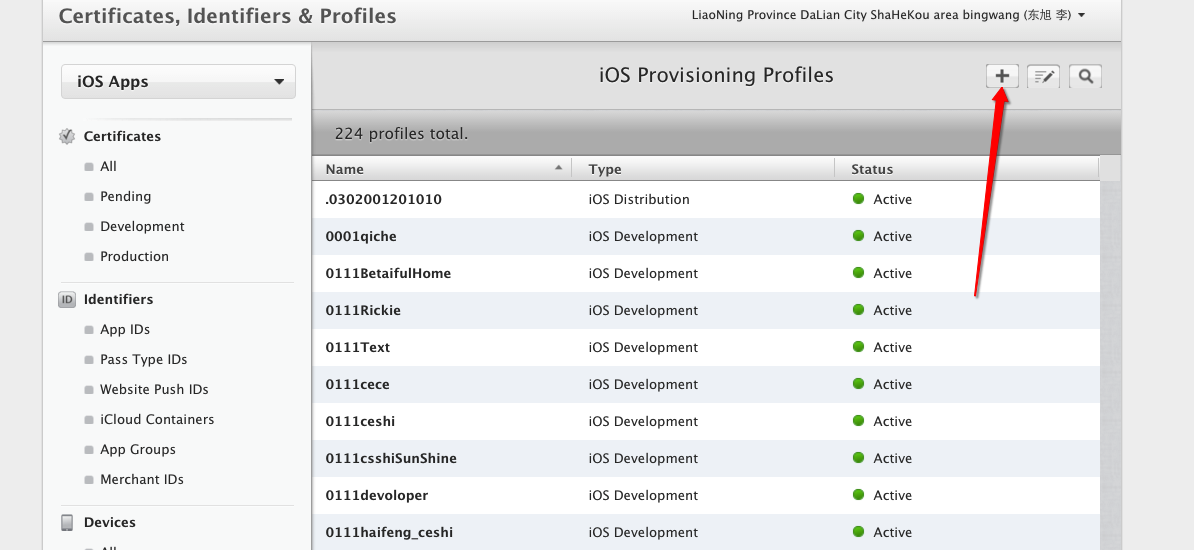Screen dimensions: 1194x550
Task: Click the Devices phone icon
Action: click(67, 523)
